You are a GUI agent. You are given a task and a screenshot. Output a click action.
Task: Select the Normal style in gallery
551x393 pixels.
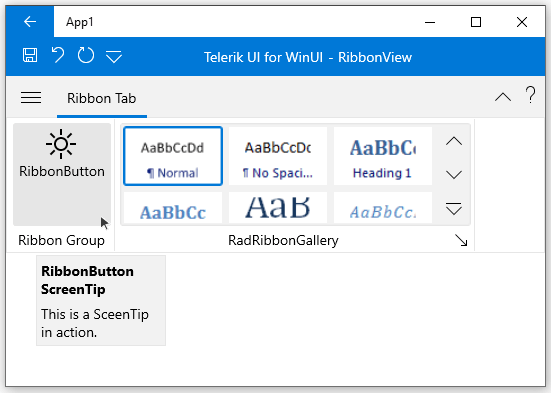tap(173, 156)
